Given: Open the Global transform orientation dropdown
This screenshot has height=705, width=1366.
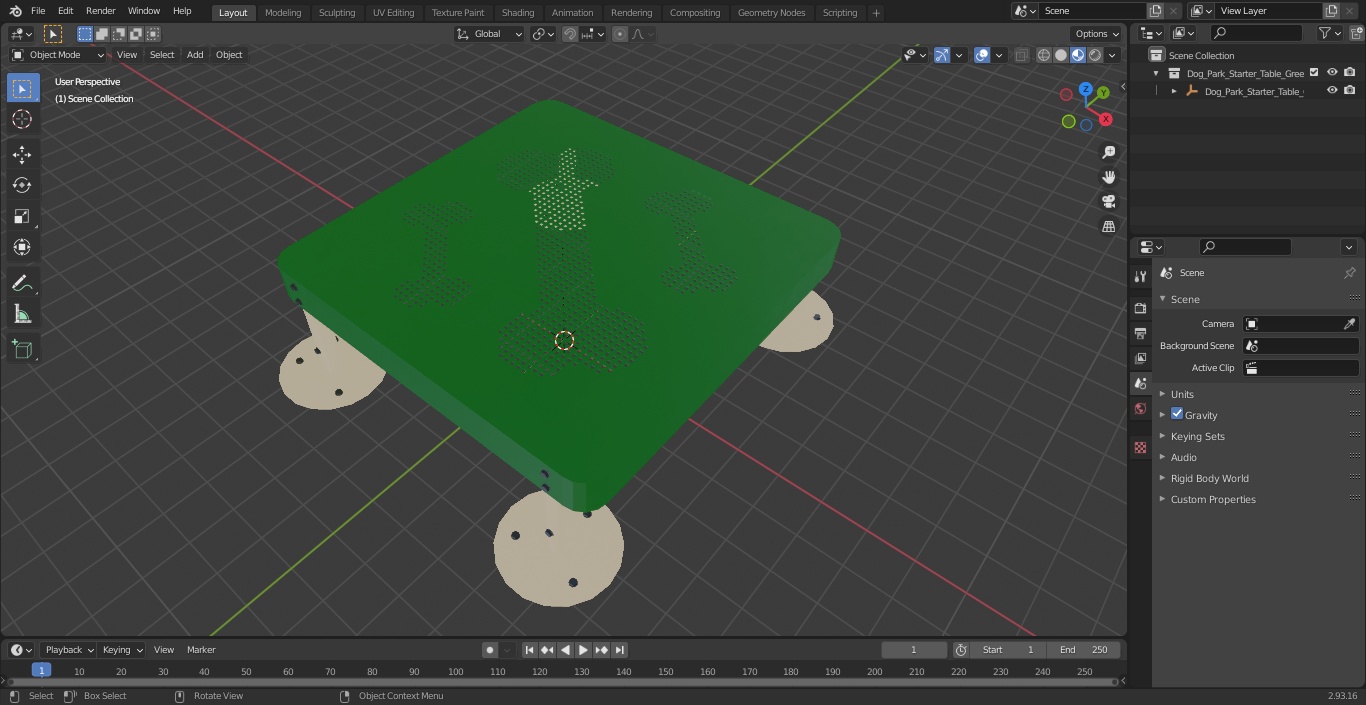Looking at the screenshot, I should [x=489, y=34].
